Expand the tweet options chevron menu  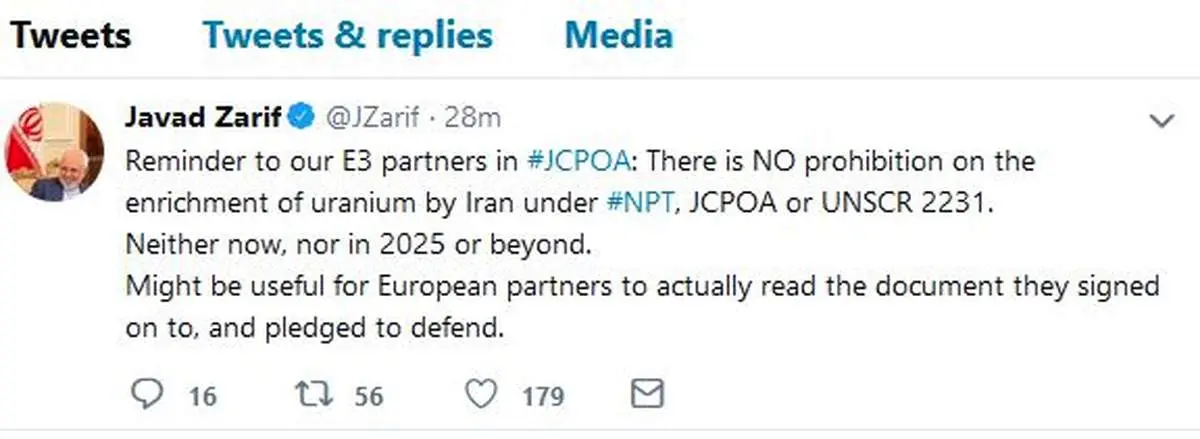click(x=1162, y=121)
